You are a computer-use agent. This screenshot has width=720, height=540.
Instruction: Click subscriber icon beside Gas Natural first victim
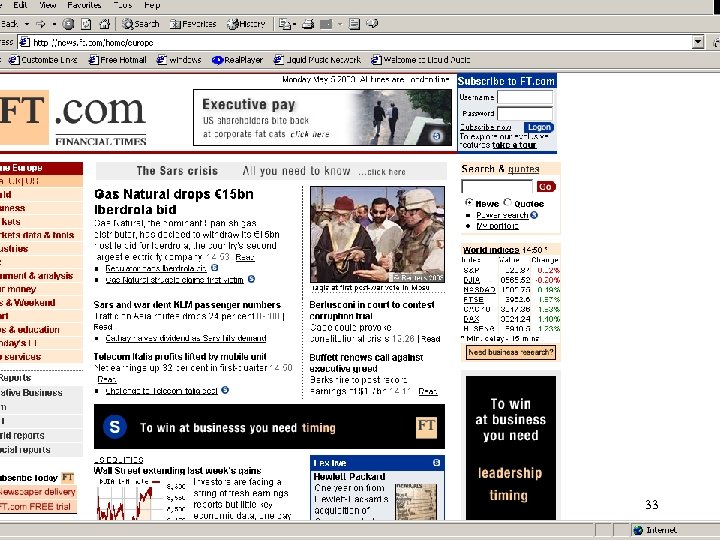[251, 279]
